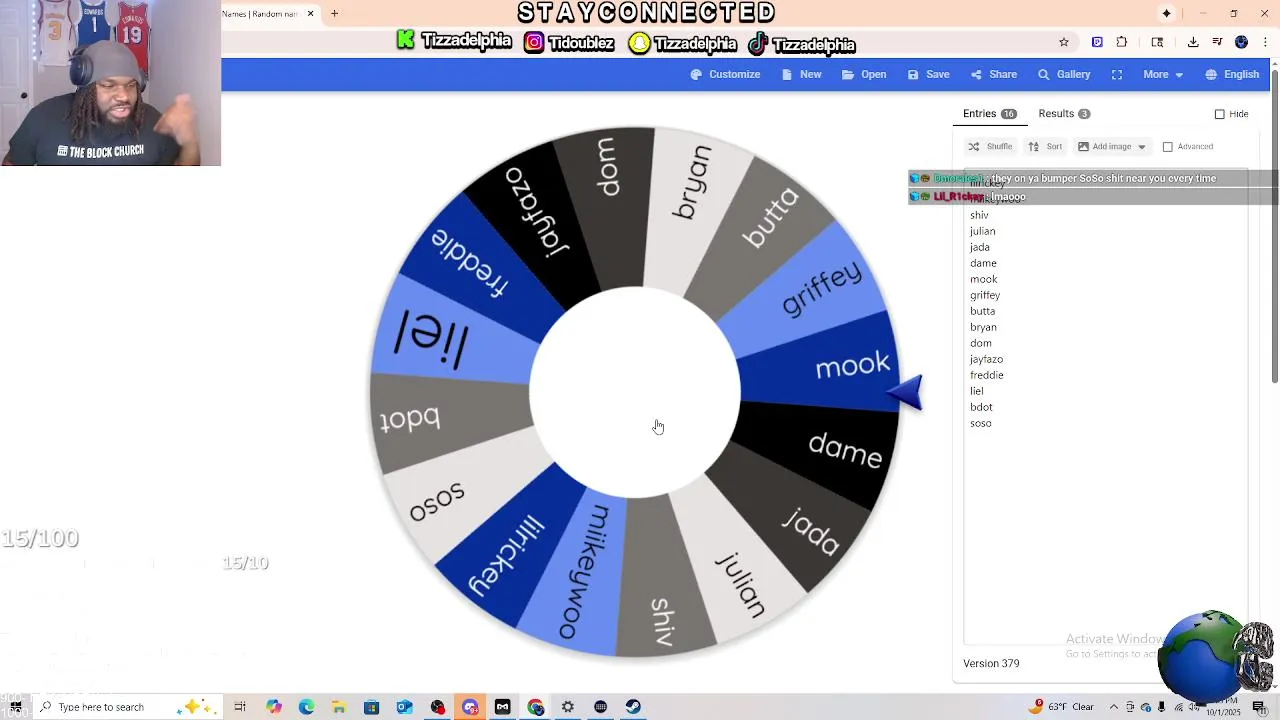Click the Gemini sparkle icon in title bar
This screenshot has width=1280, height=720.
pos(1166,13)
